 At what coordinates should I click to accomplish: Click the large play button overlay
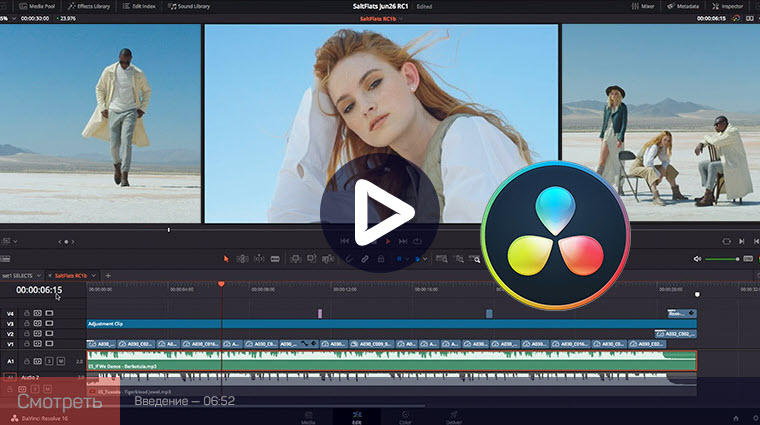[380, 212]
